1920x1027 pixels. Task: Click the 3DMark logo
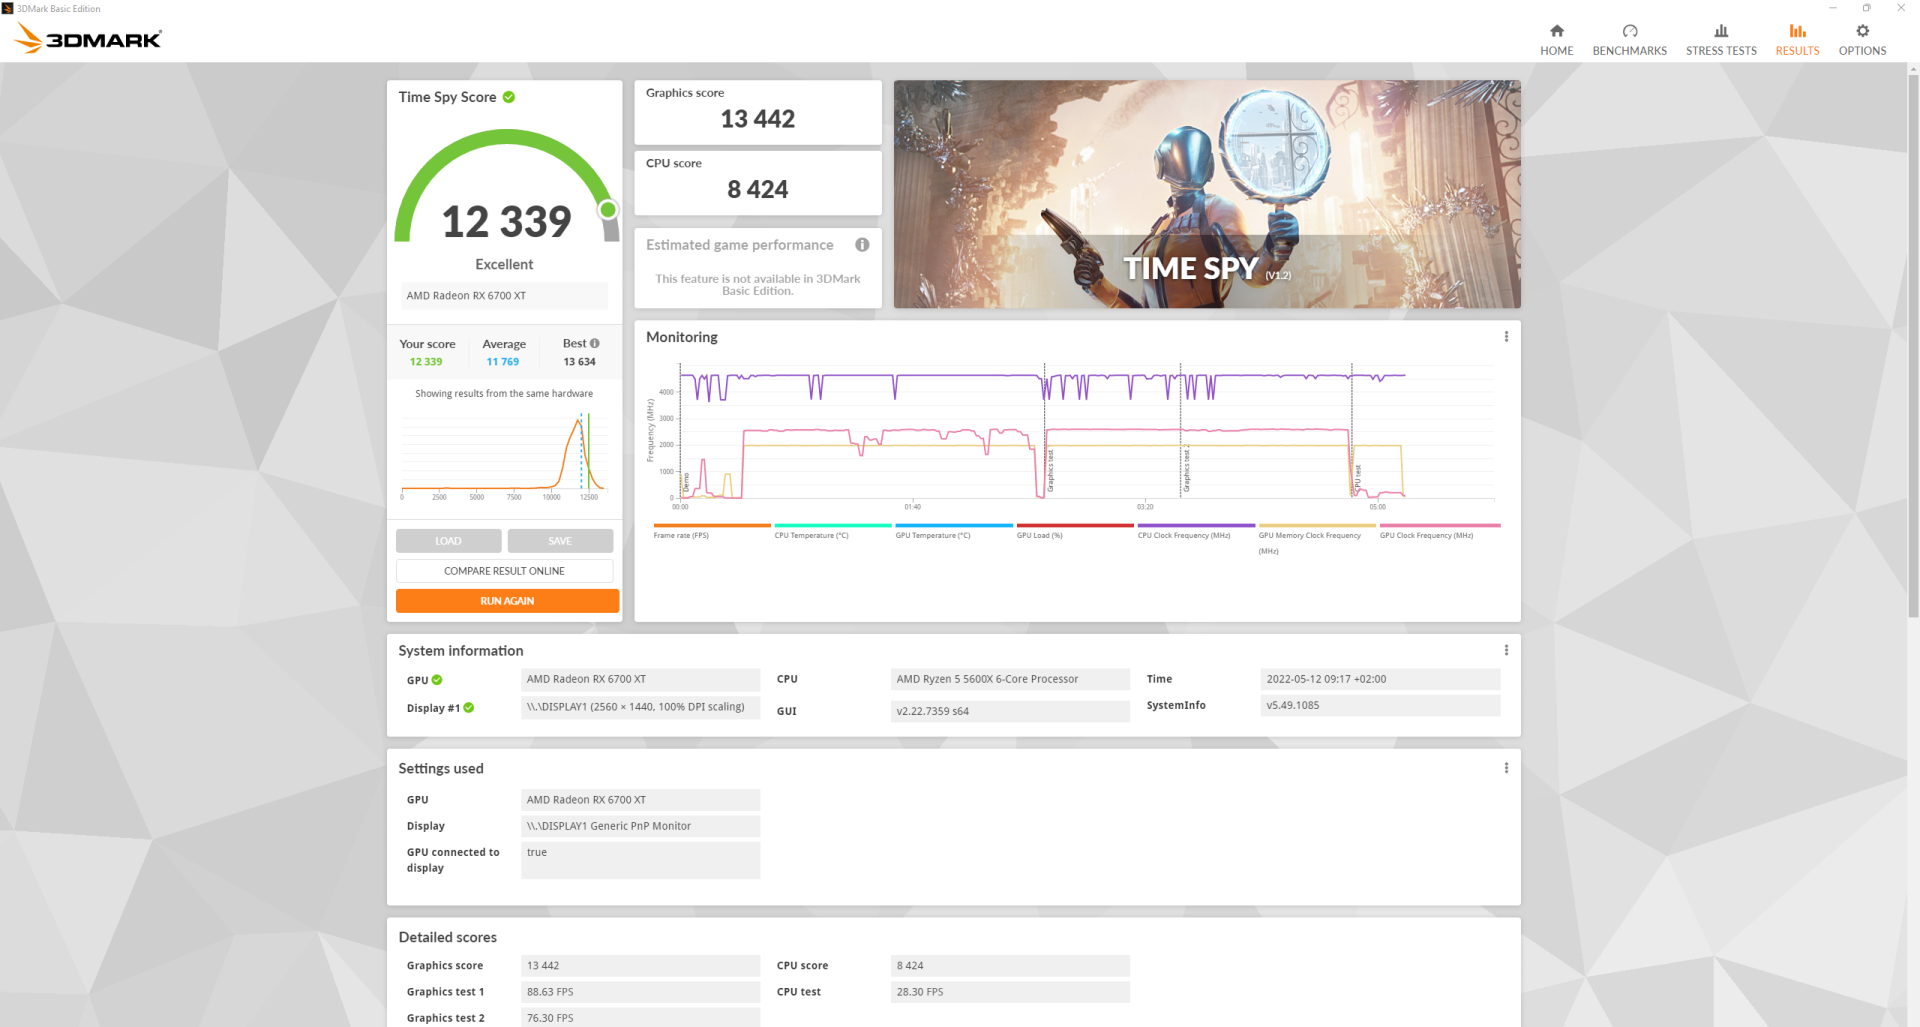pyautogui.click(x=88, y=38)
